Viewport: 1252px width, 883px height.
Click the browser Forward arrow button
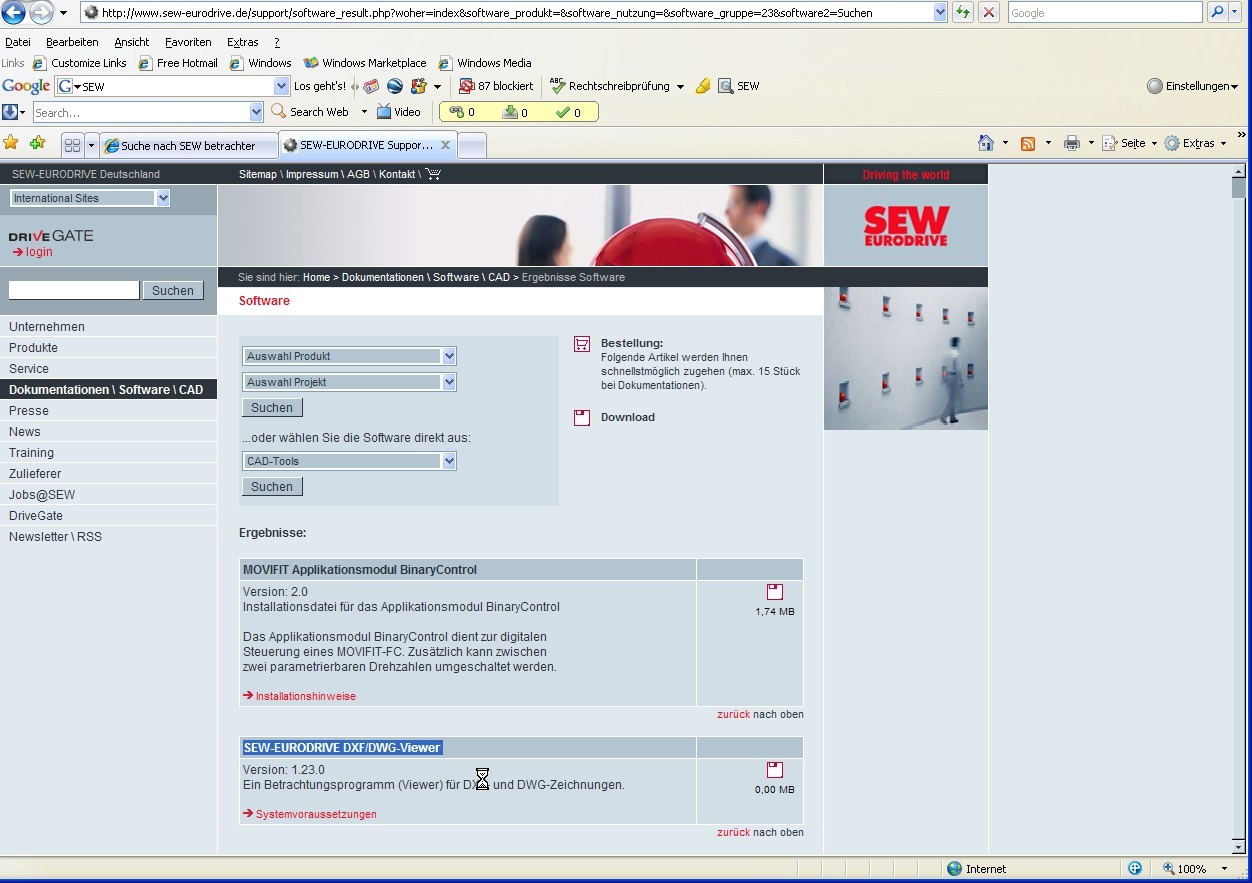coord(41,13)
